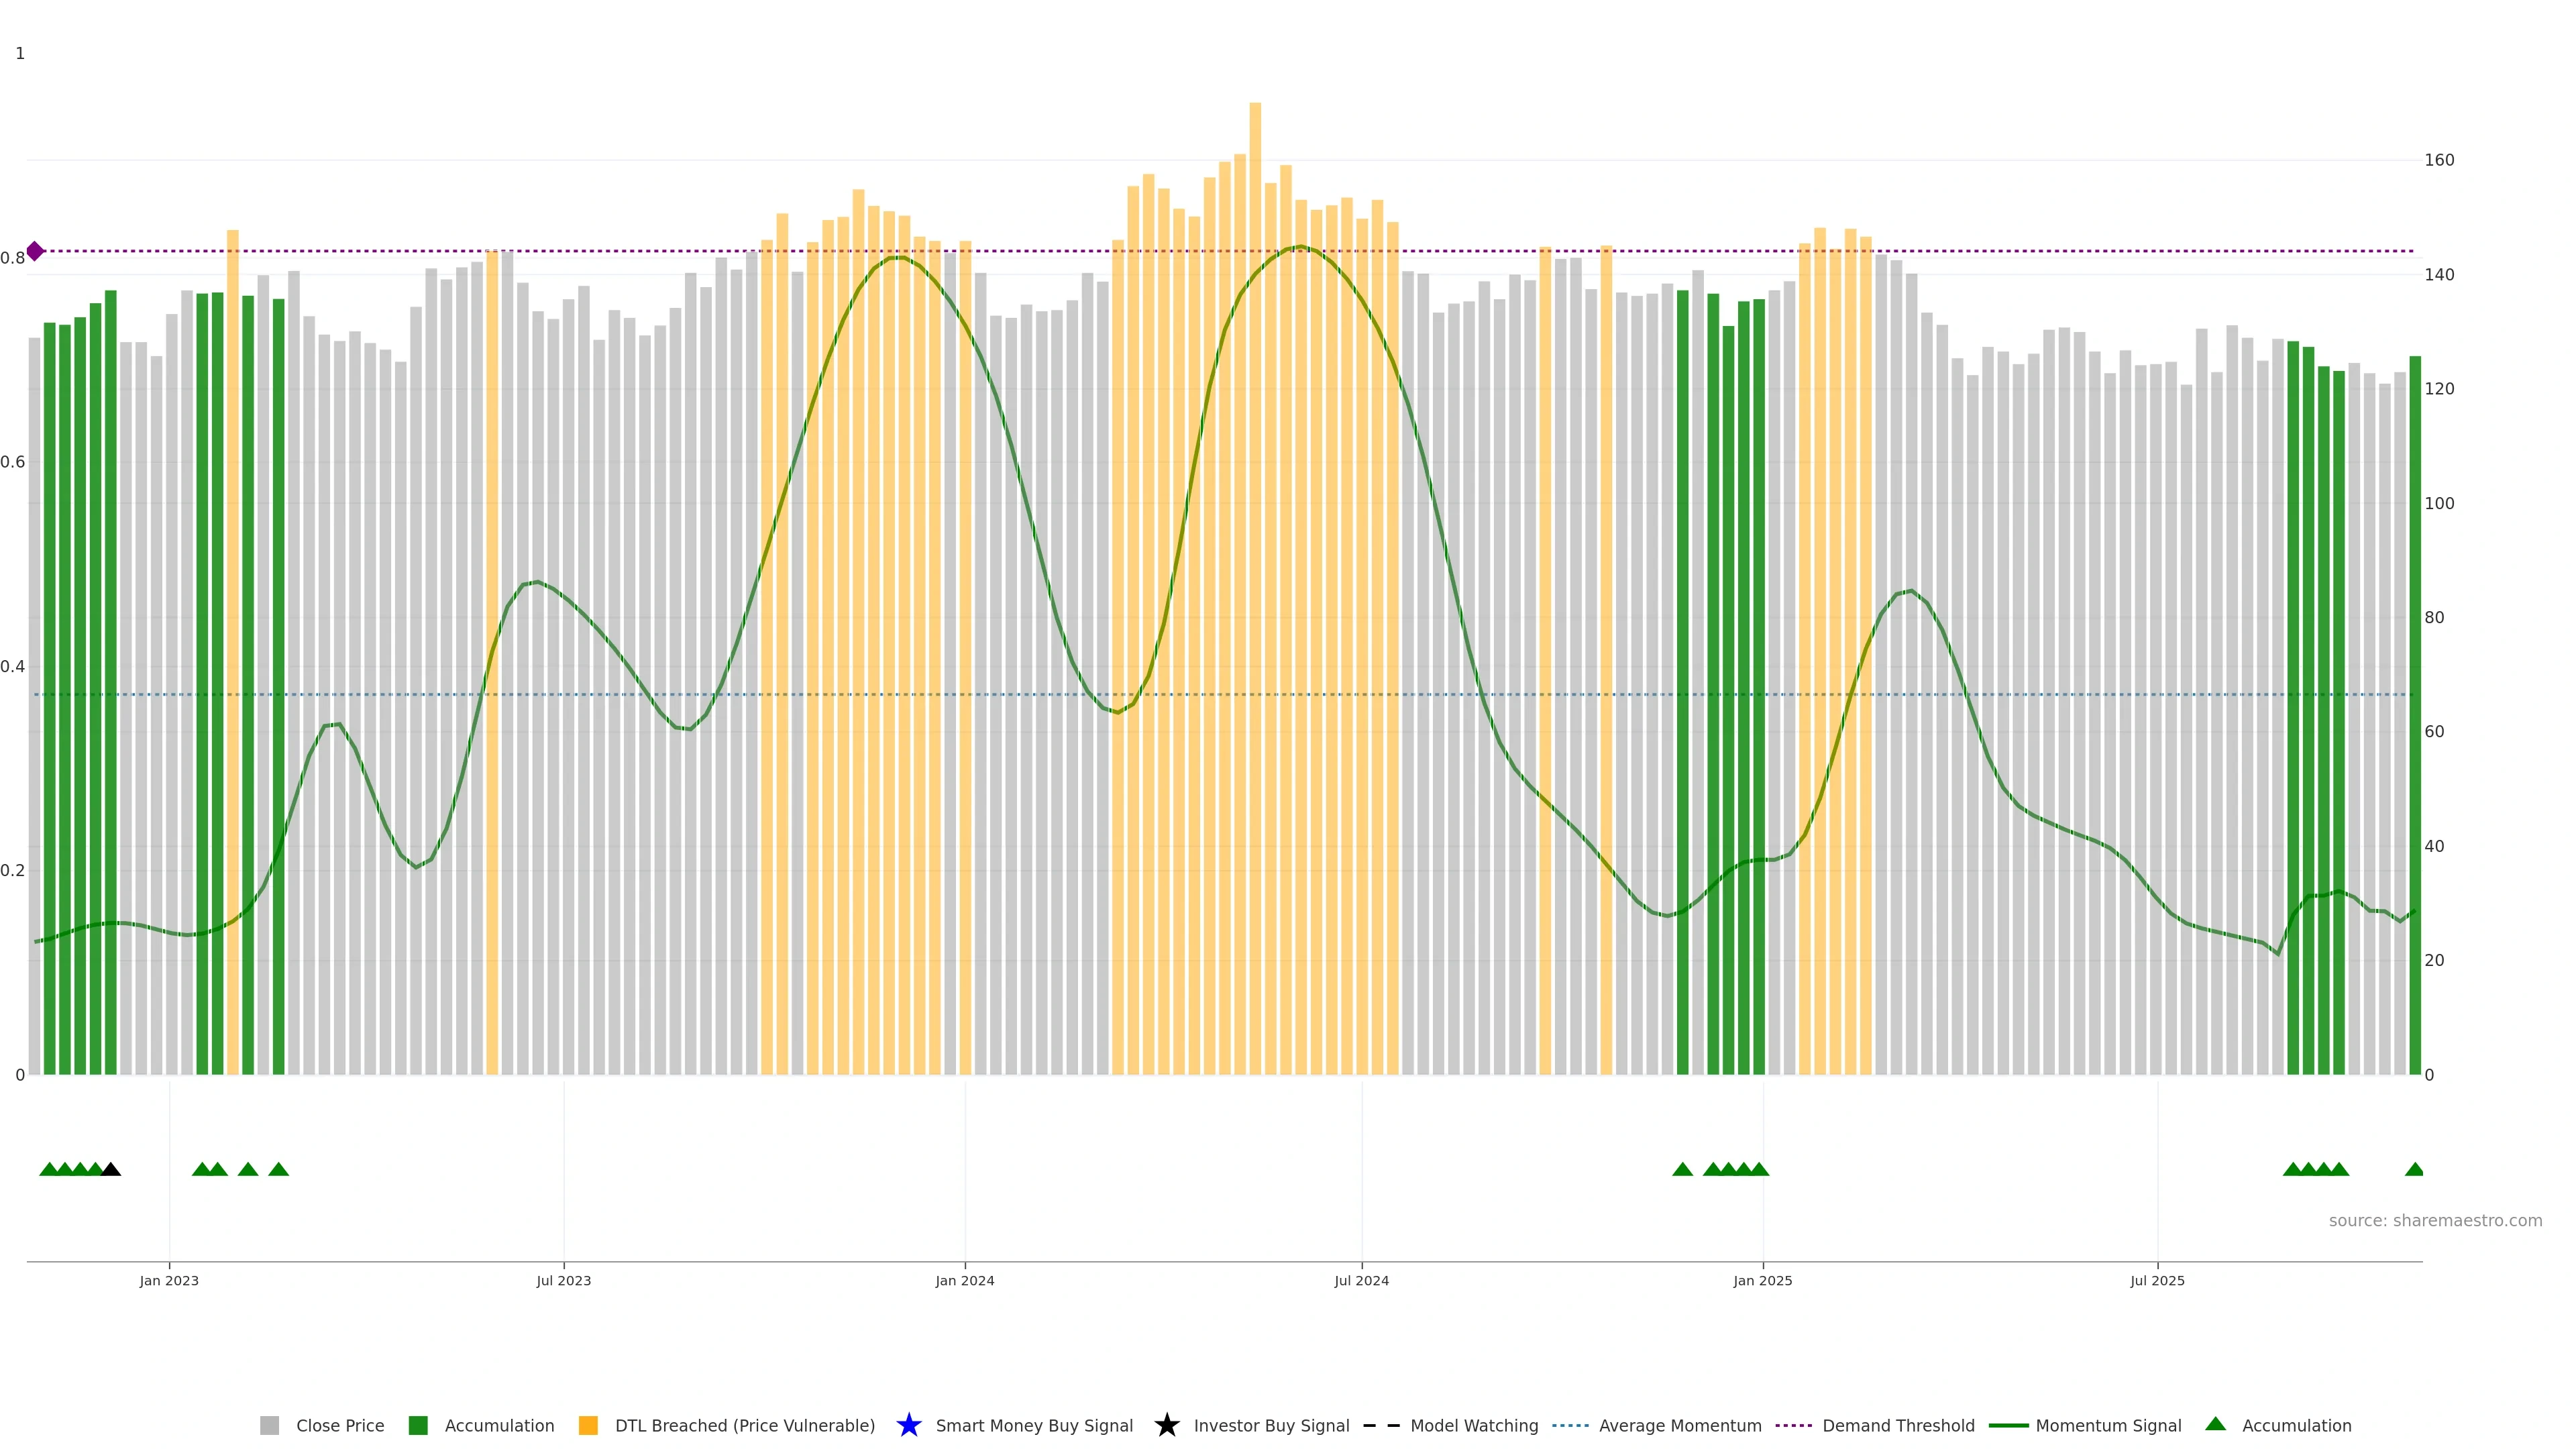Click the green Momentum Signal line legend icon
This screenshot has width=2576, height=1449.
[x=2008, y=1425]
